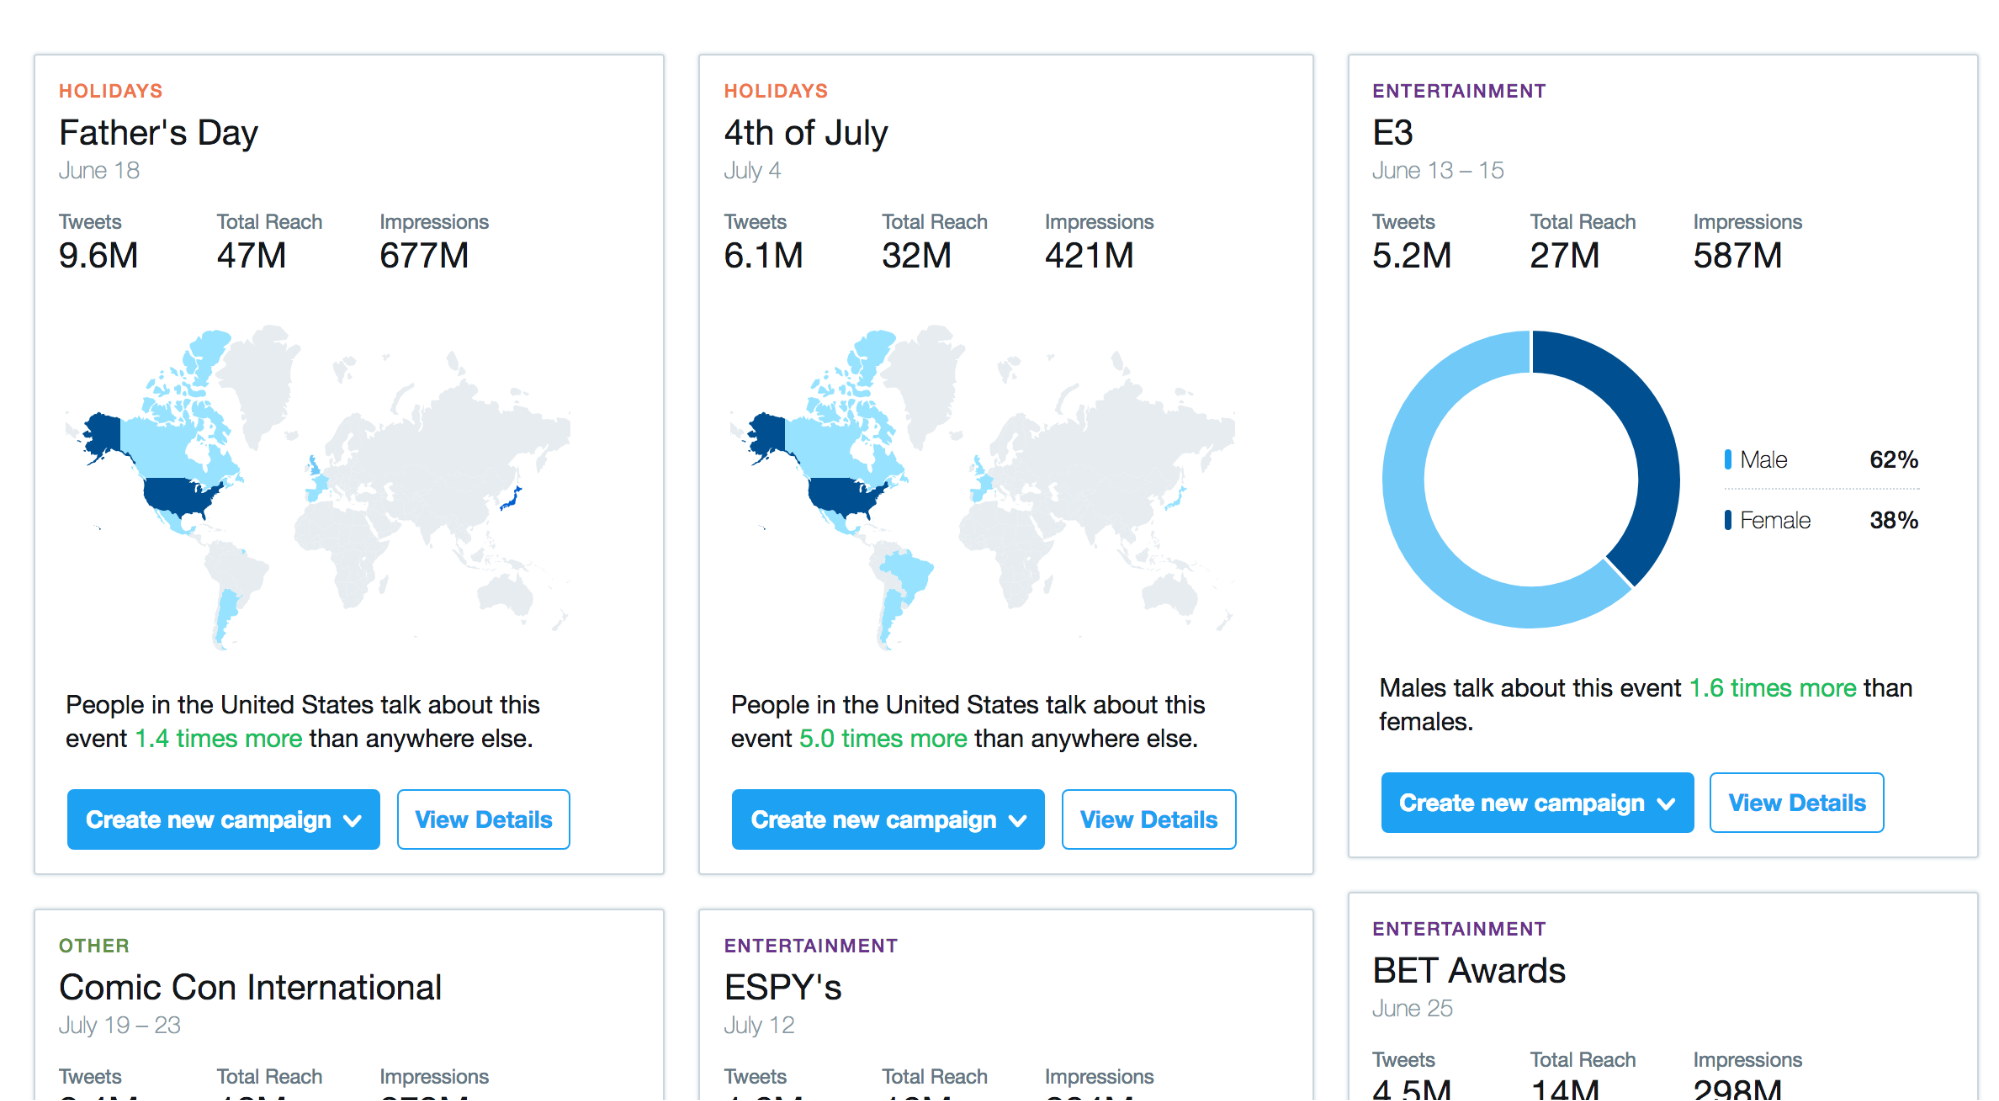
Task: Filter by the ENTERTAINMENT category label
Action: tap(1458, 90)
